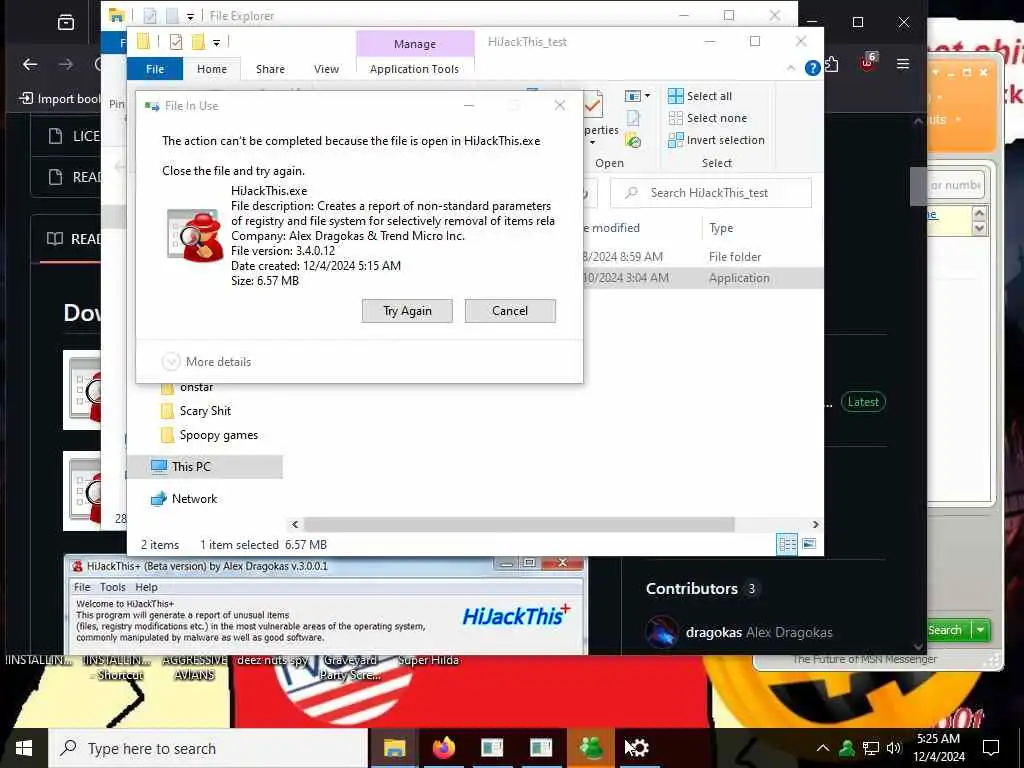This screenshot has height=768, width=1024.
Task: Open the Help menu in the HiJackThis+ window
Action: (x=146, y=587)
